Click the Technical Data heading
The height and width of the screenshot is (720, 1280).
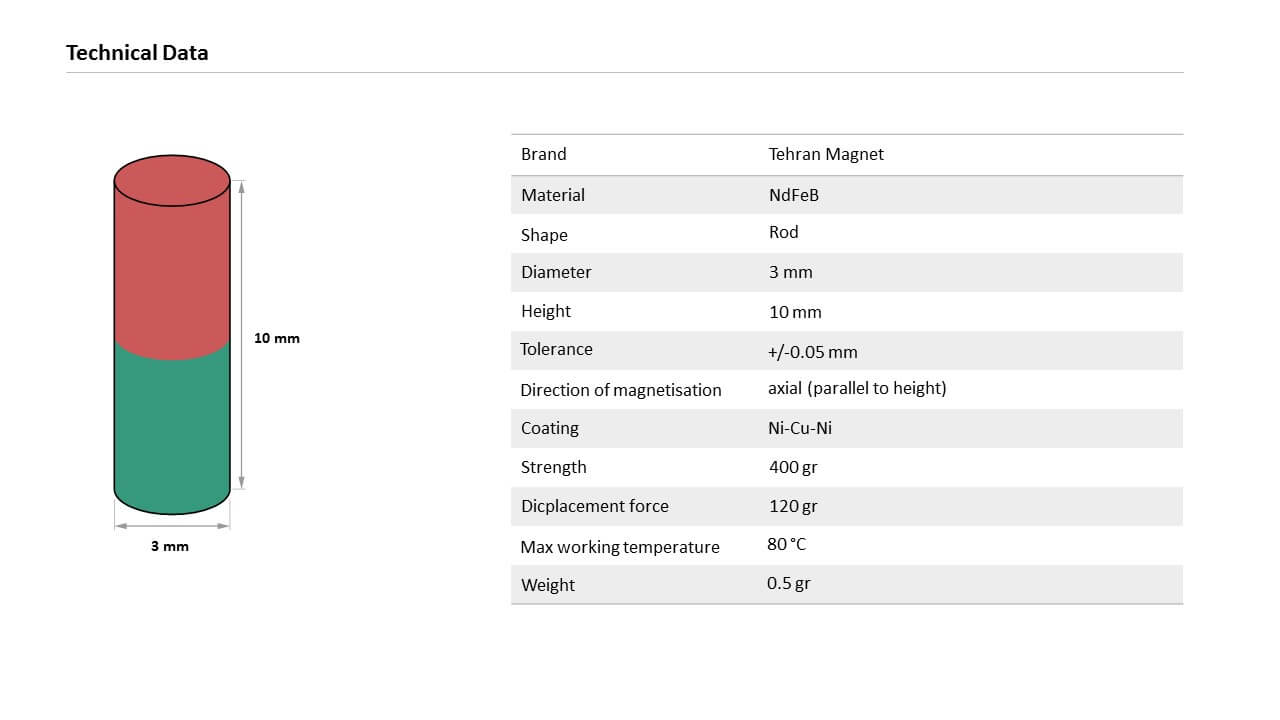click(137, 53)
